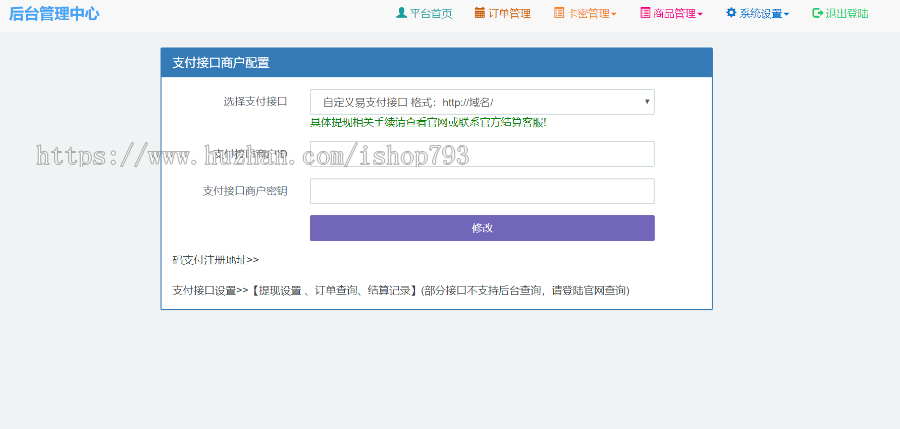
Task: Open the 选择支付接口 select box
Action: click(x=482, y=102)
